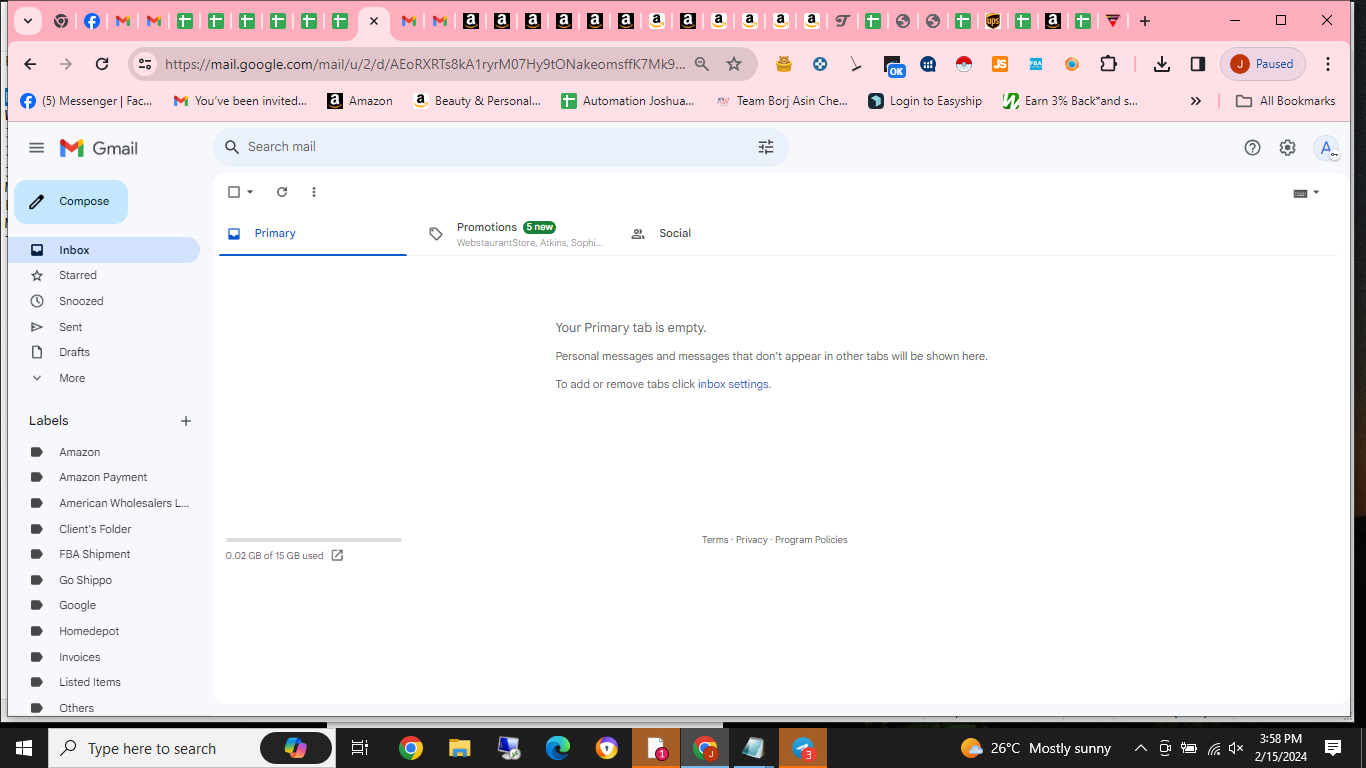Viewport: 1366px width, 768px height.
Task: Click the pencil Compose button
Action: pos(71,202)
